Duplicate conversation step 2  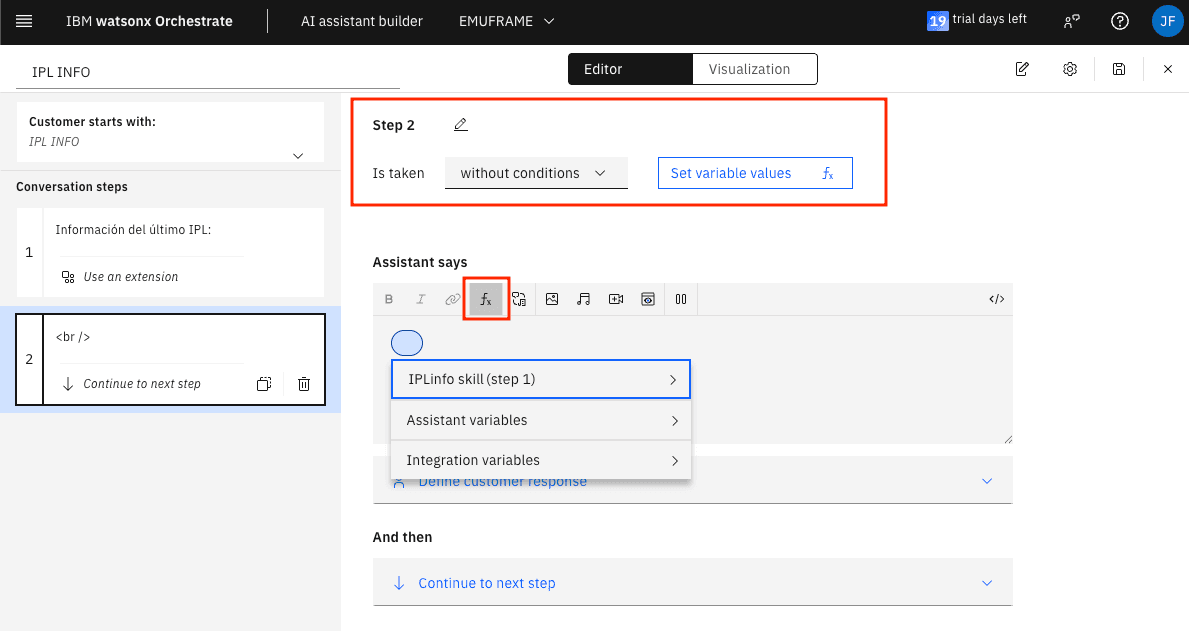(264, 384)
